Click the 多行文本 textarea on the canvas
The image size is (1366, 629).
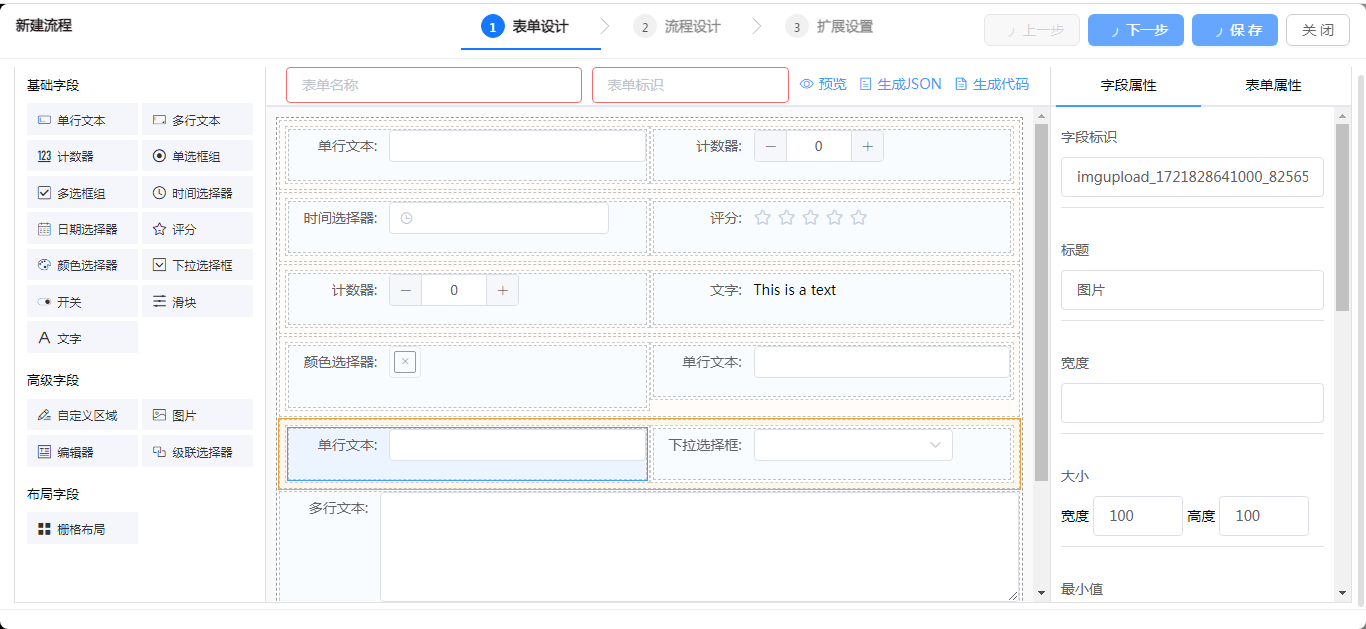[x=700, y=548]
